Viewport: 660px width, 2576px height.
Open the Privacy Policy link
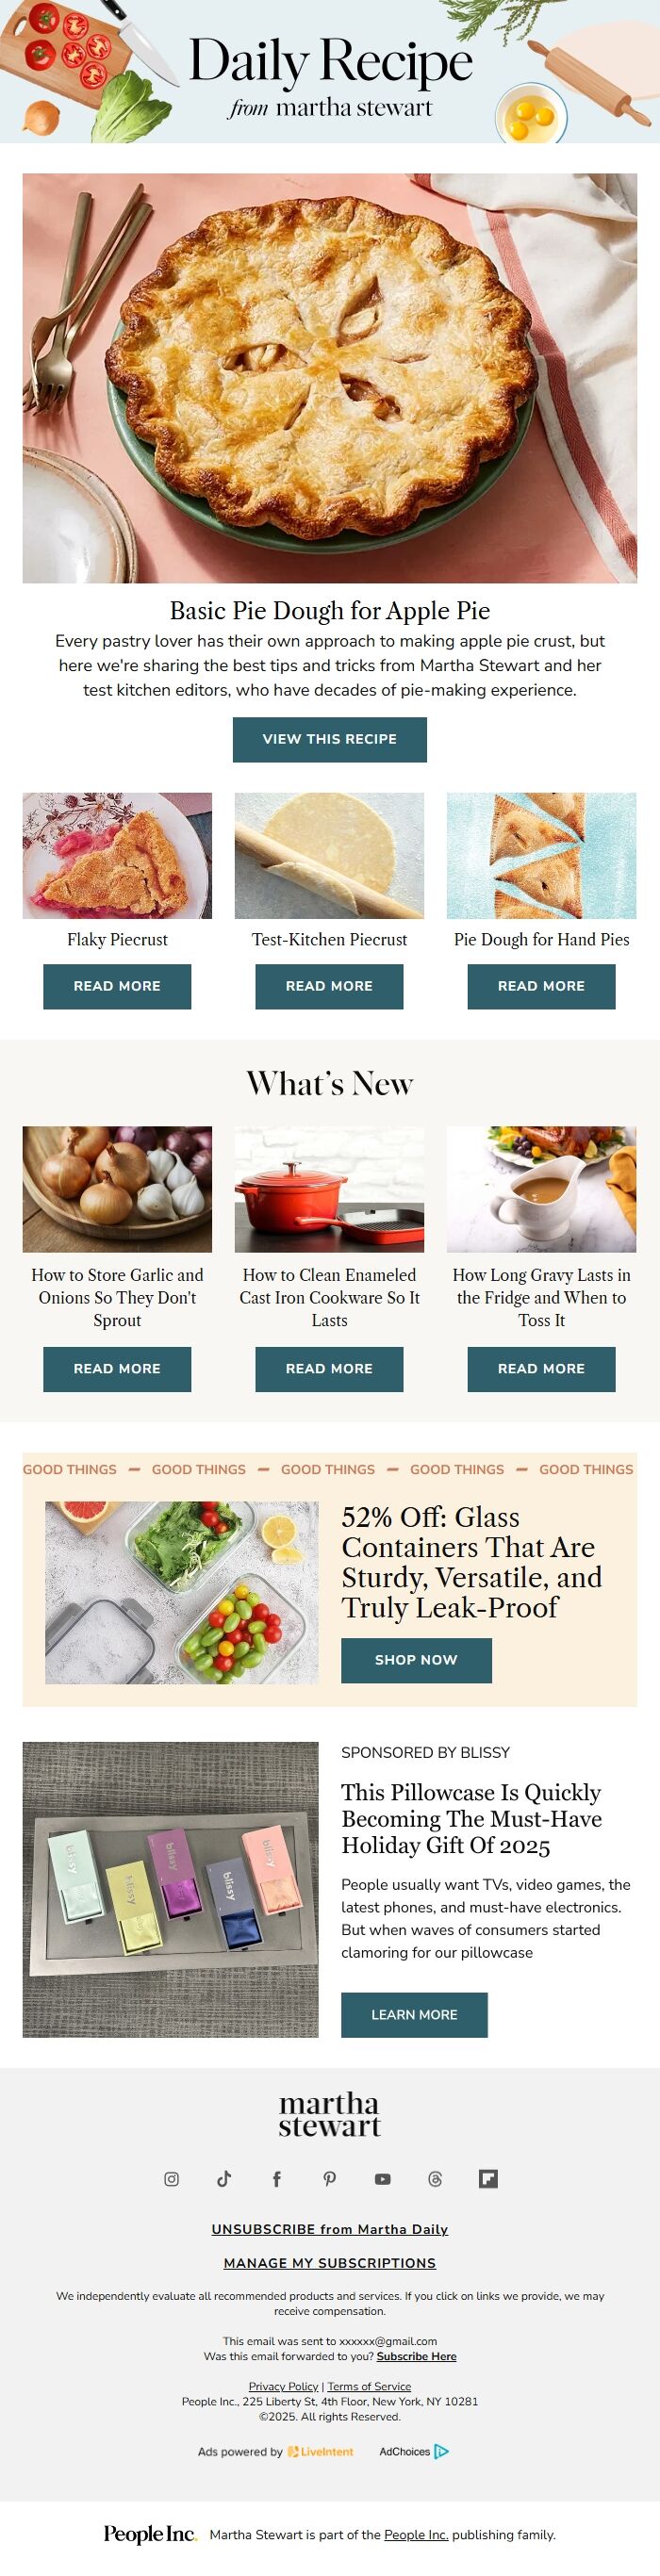tap(283, 2386)
